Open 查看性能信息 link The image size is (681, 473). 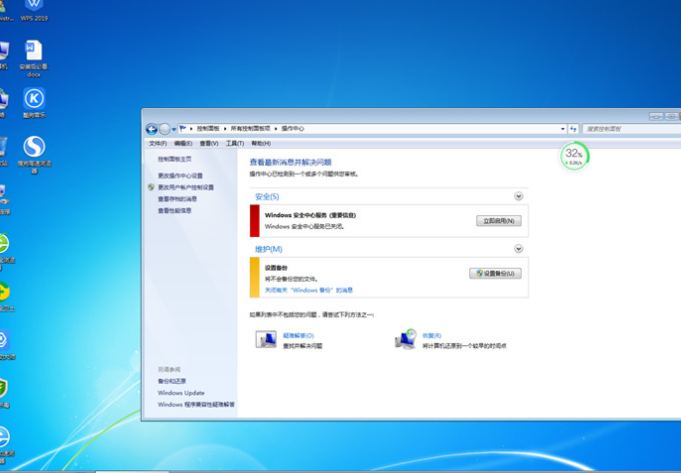pyautogui.click(x=175, y=211)
